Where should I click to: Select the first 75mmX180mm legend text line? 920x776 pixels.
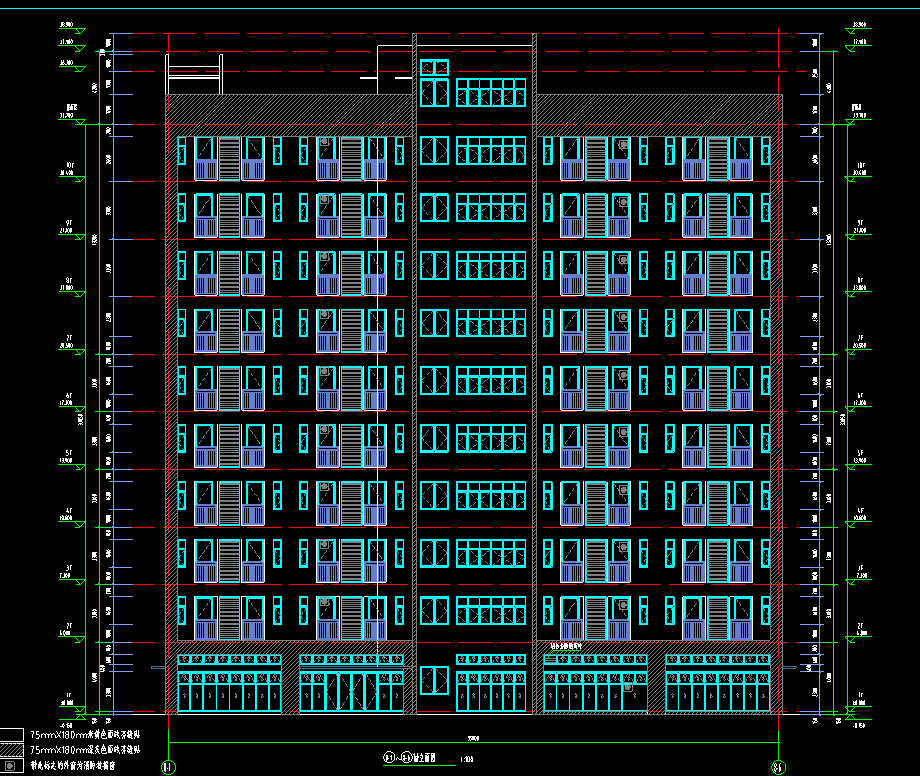86,735
